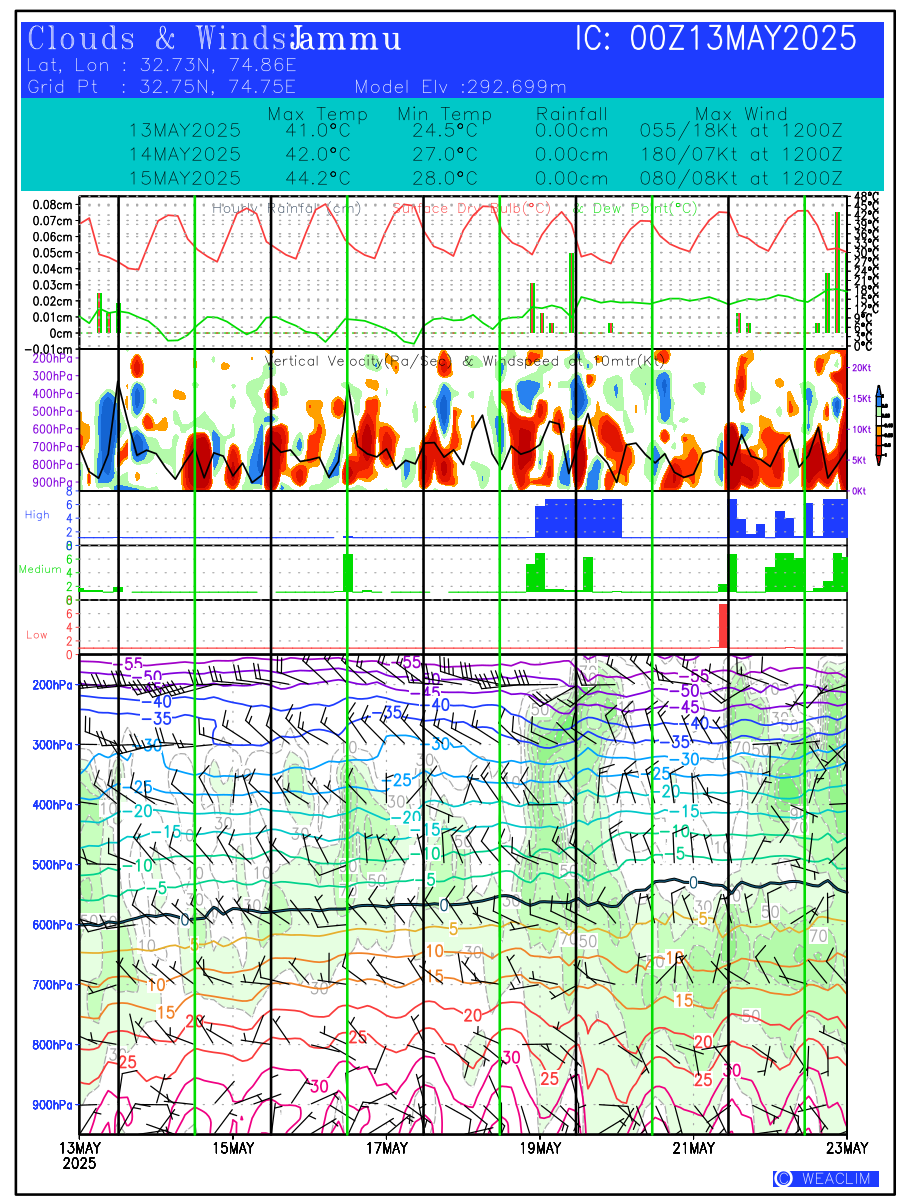The height and width of the screenshot is (1200, 900).
Task: Click the 'Low' cloud panel label
Action: click(x=36, y=635)
